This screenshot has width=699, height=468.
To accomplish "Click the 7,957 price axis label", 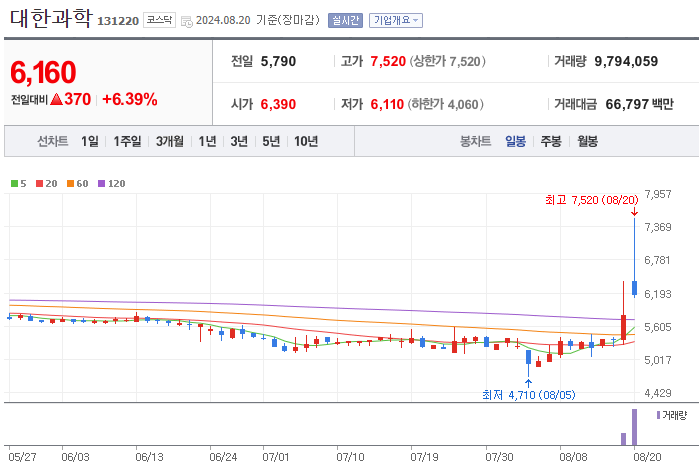I will (x=658, y=194).
